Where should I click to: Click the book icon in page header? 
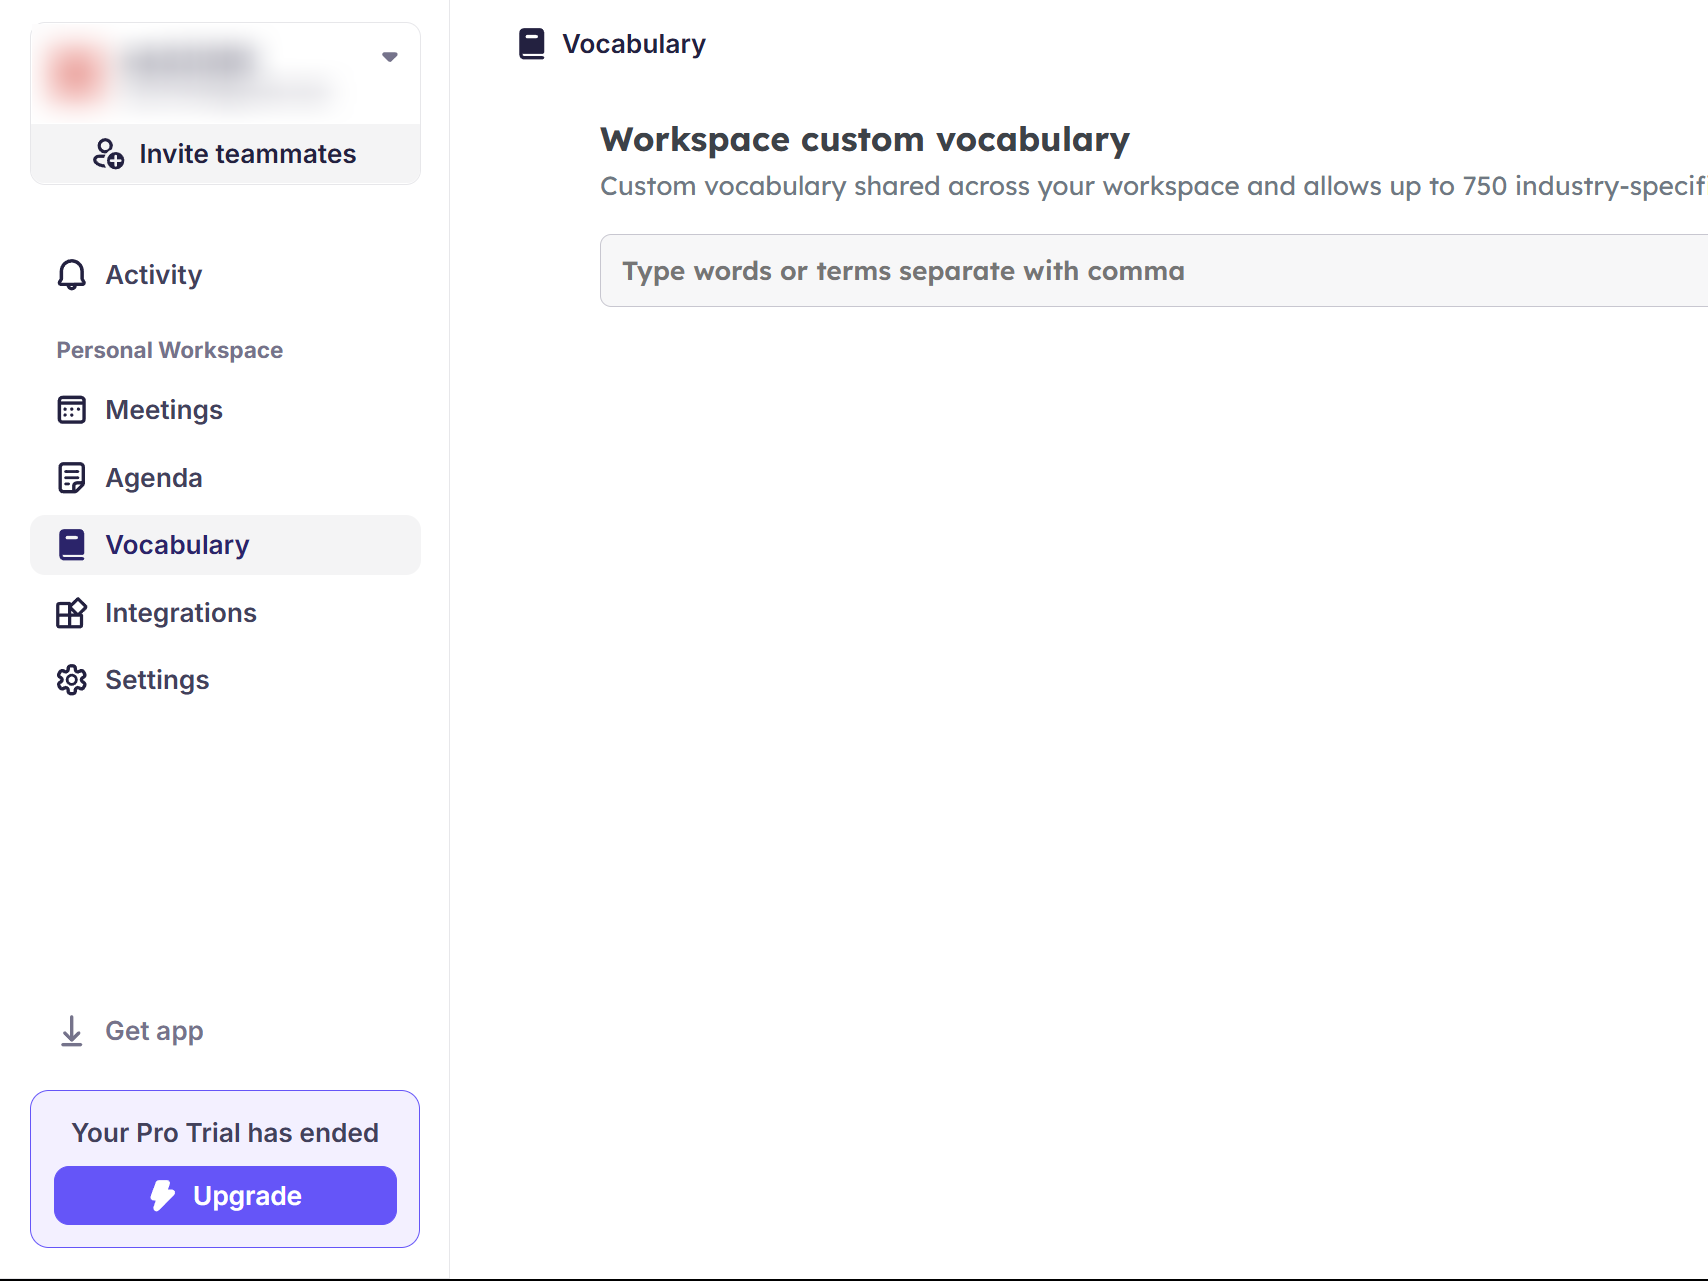tap(532, 44)
